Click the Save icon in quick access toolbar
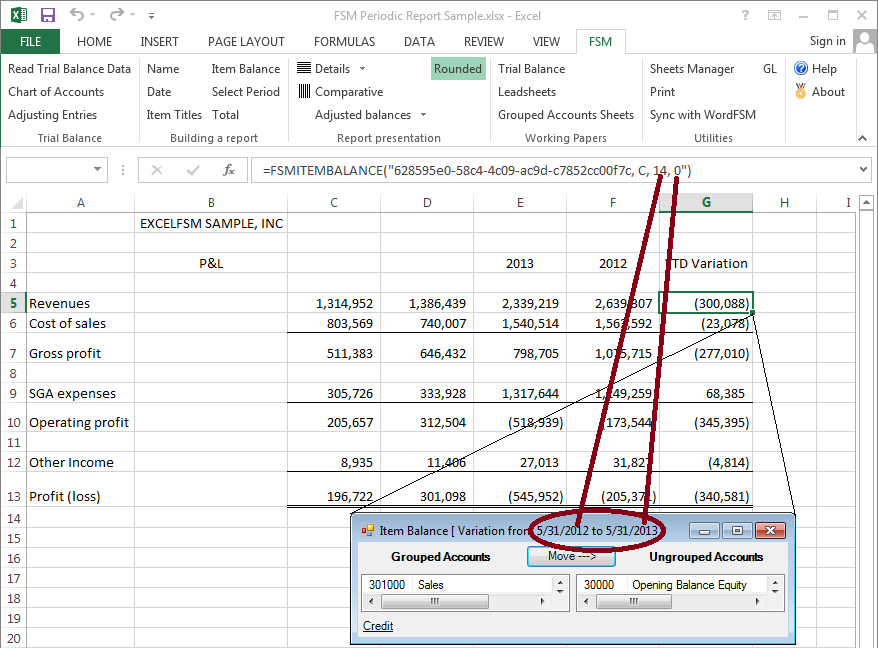The image size is (878, 648). pos(47,15)
